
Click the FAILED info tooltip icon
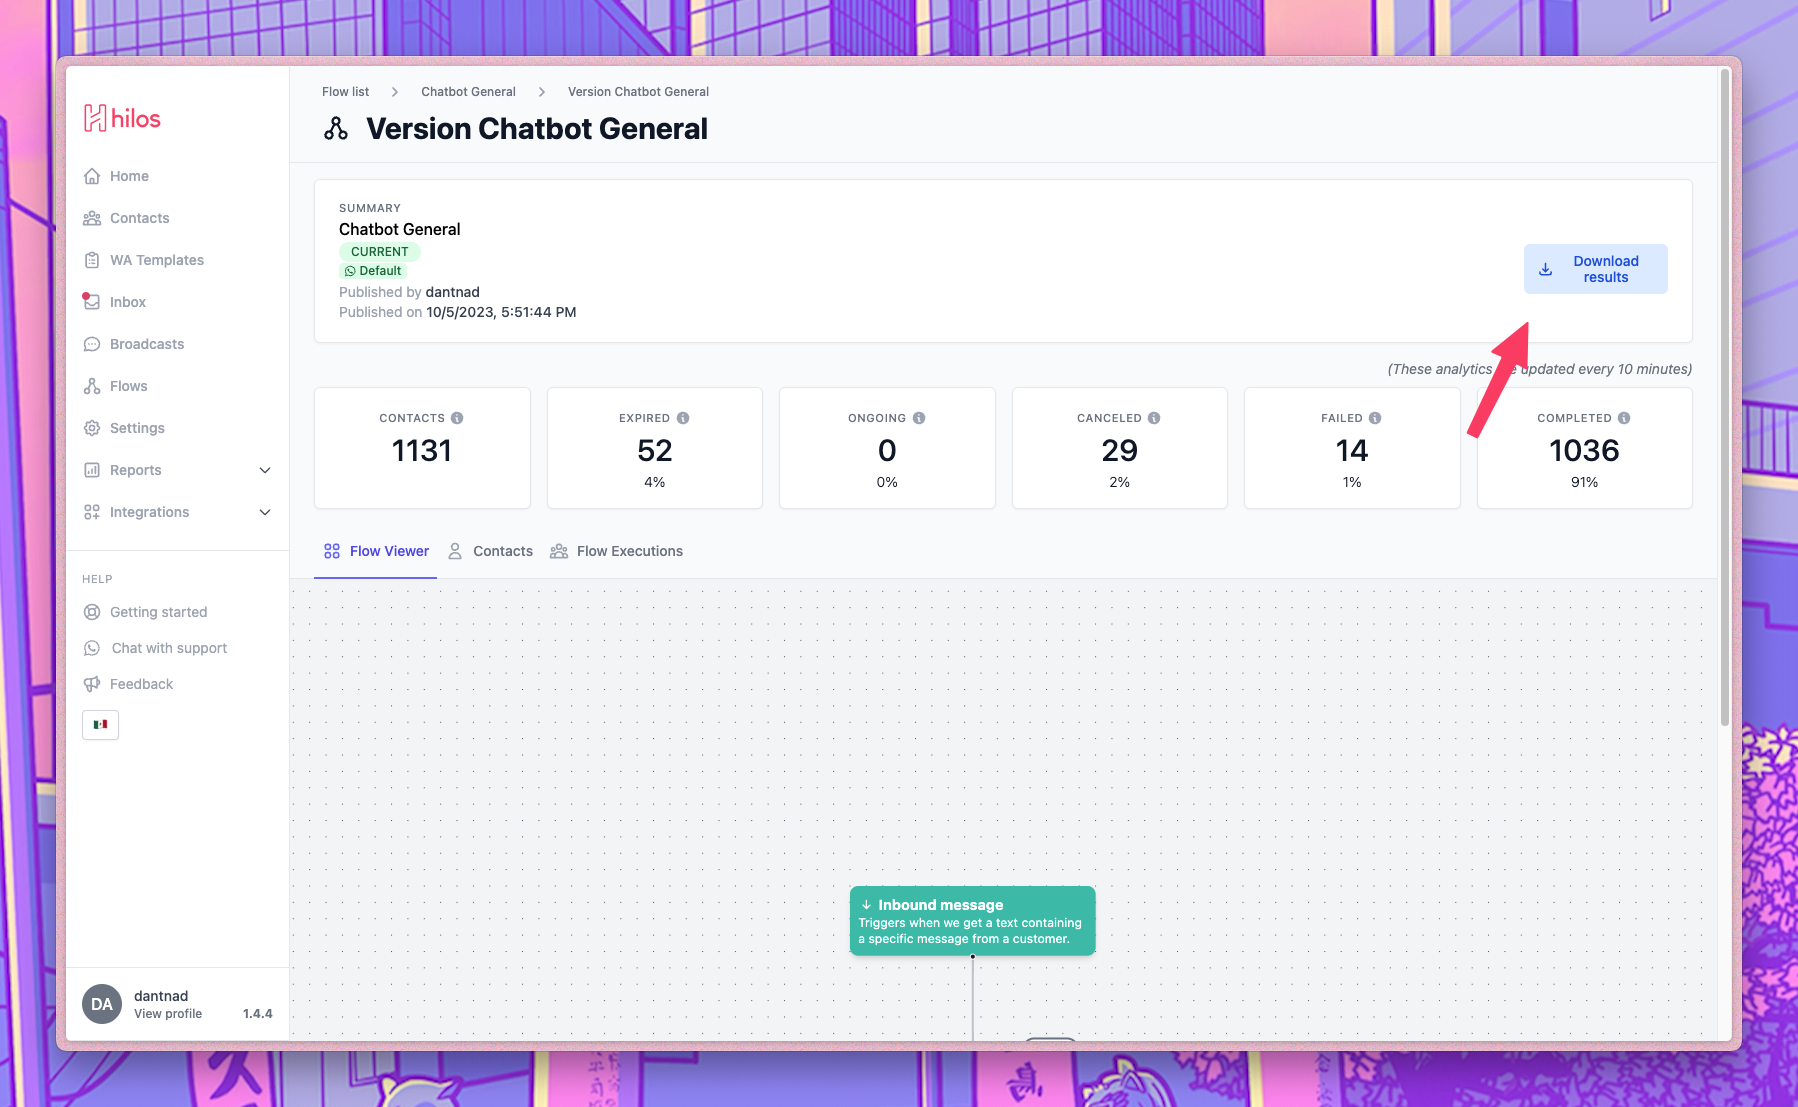click(1376, 418)
